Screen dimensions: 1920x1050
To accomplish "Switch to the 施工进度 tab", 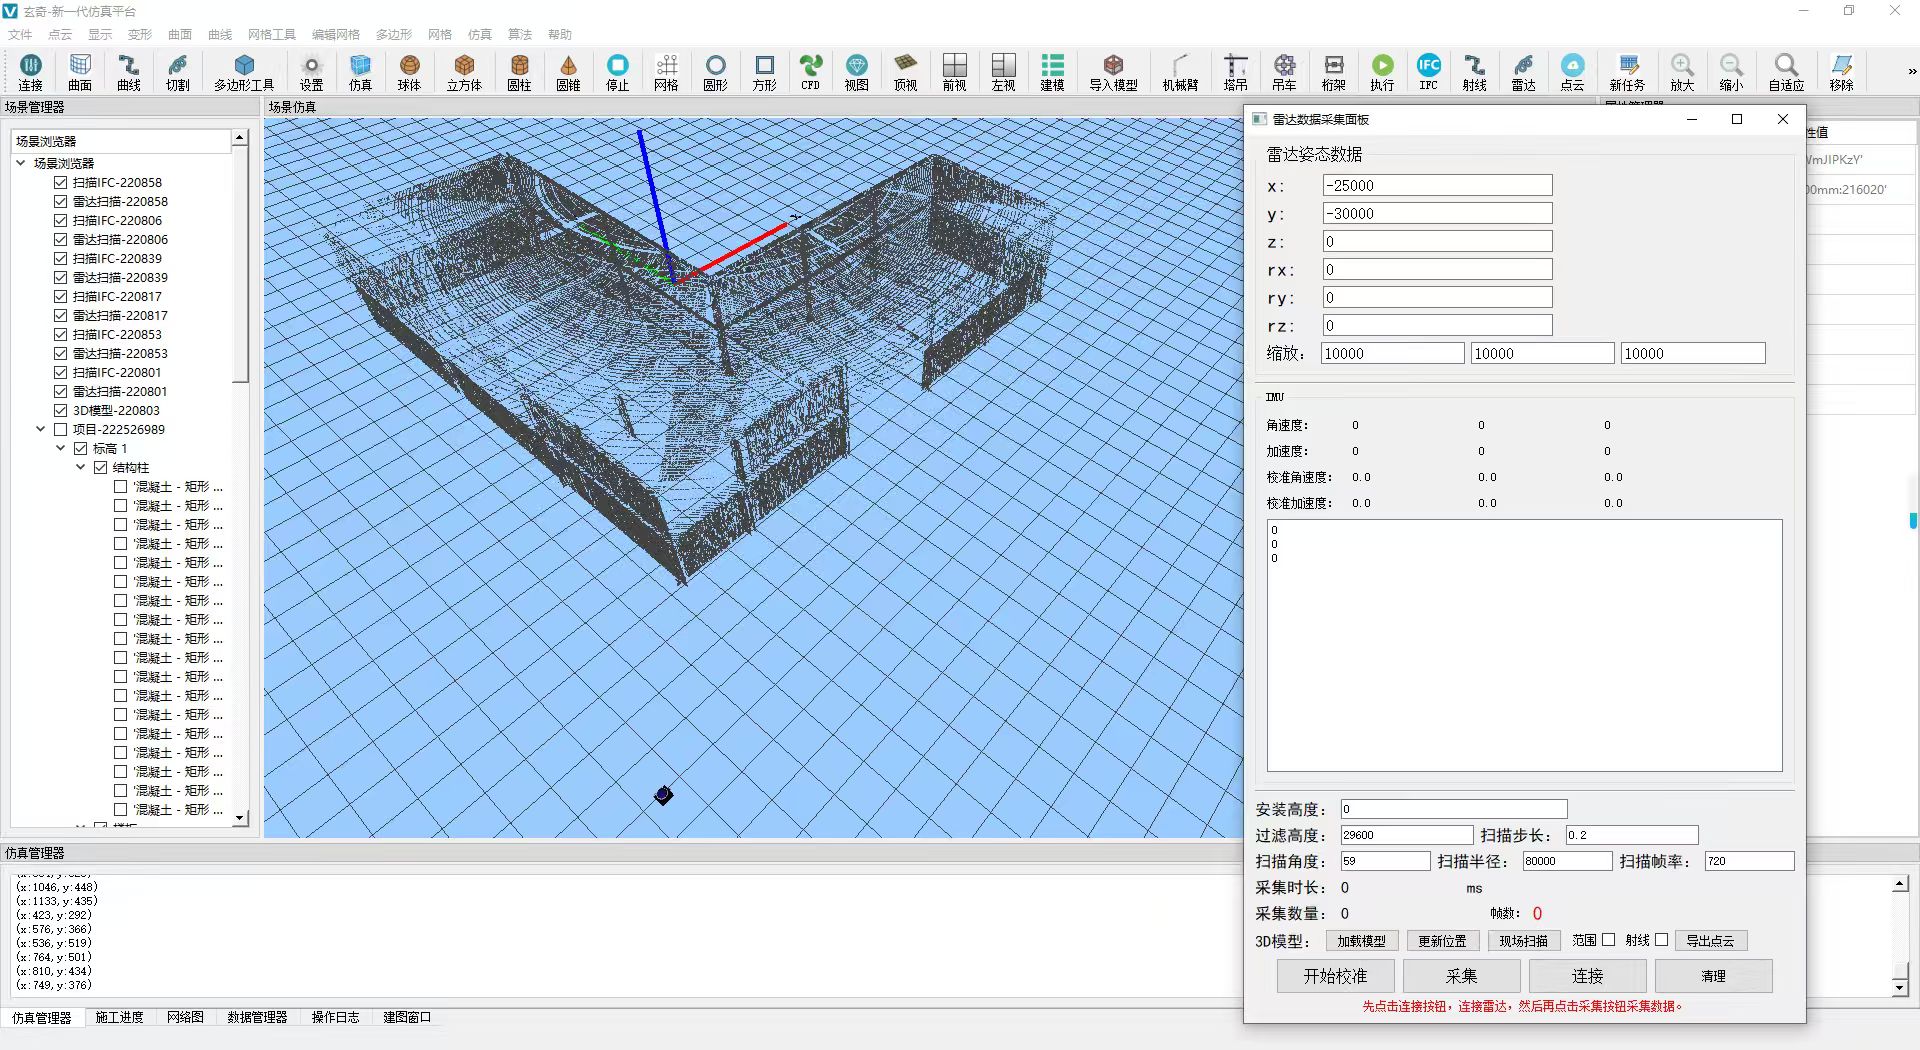I will point(119,1017).
